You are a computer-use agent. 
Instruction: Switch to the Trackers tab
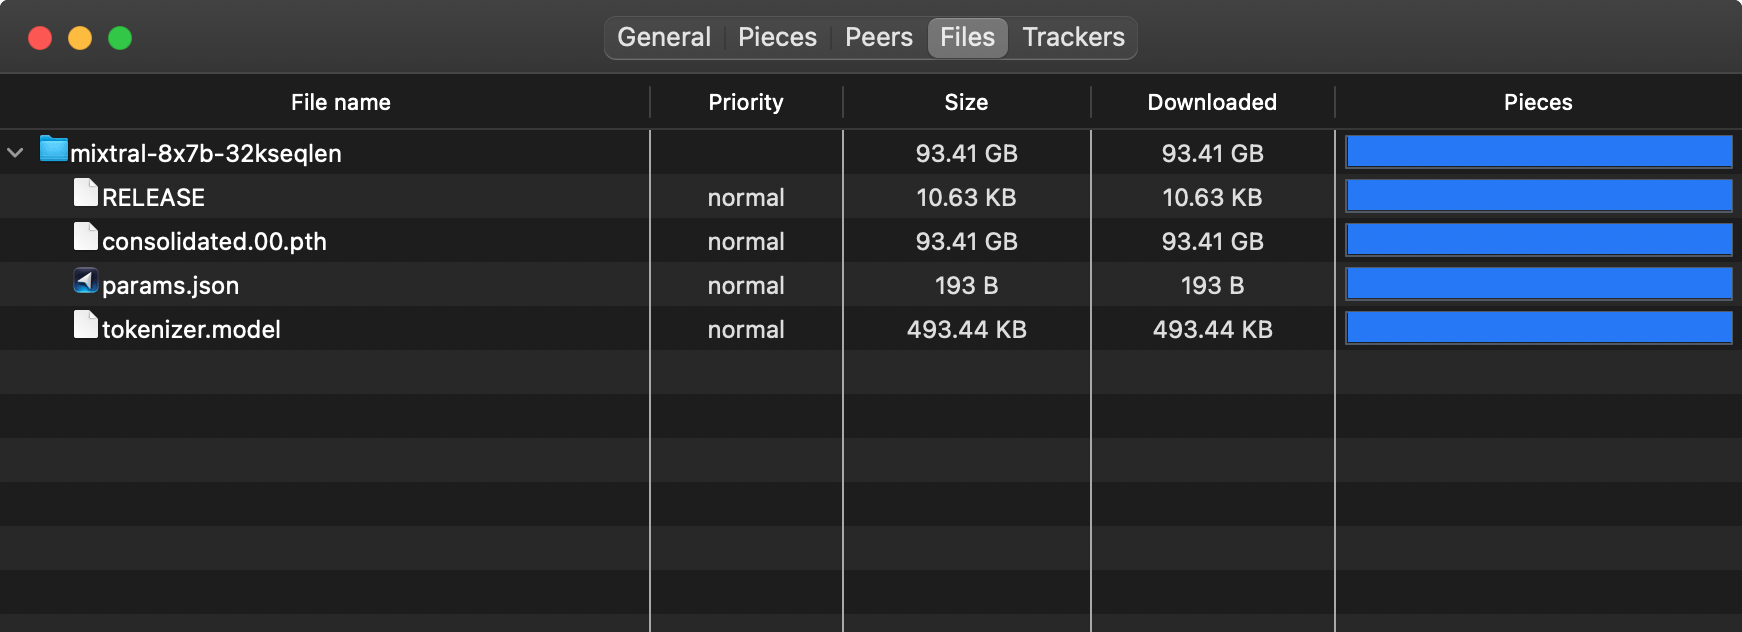pos(1073,37)
